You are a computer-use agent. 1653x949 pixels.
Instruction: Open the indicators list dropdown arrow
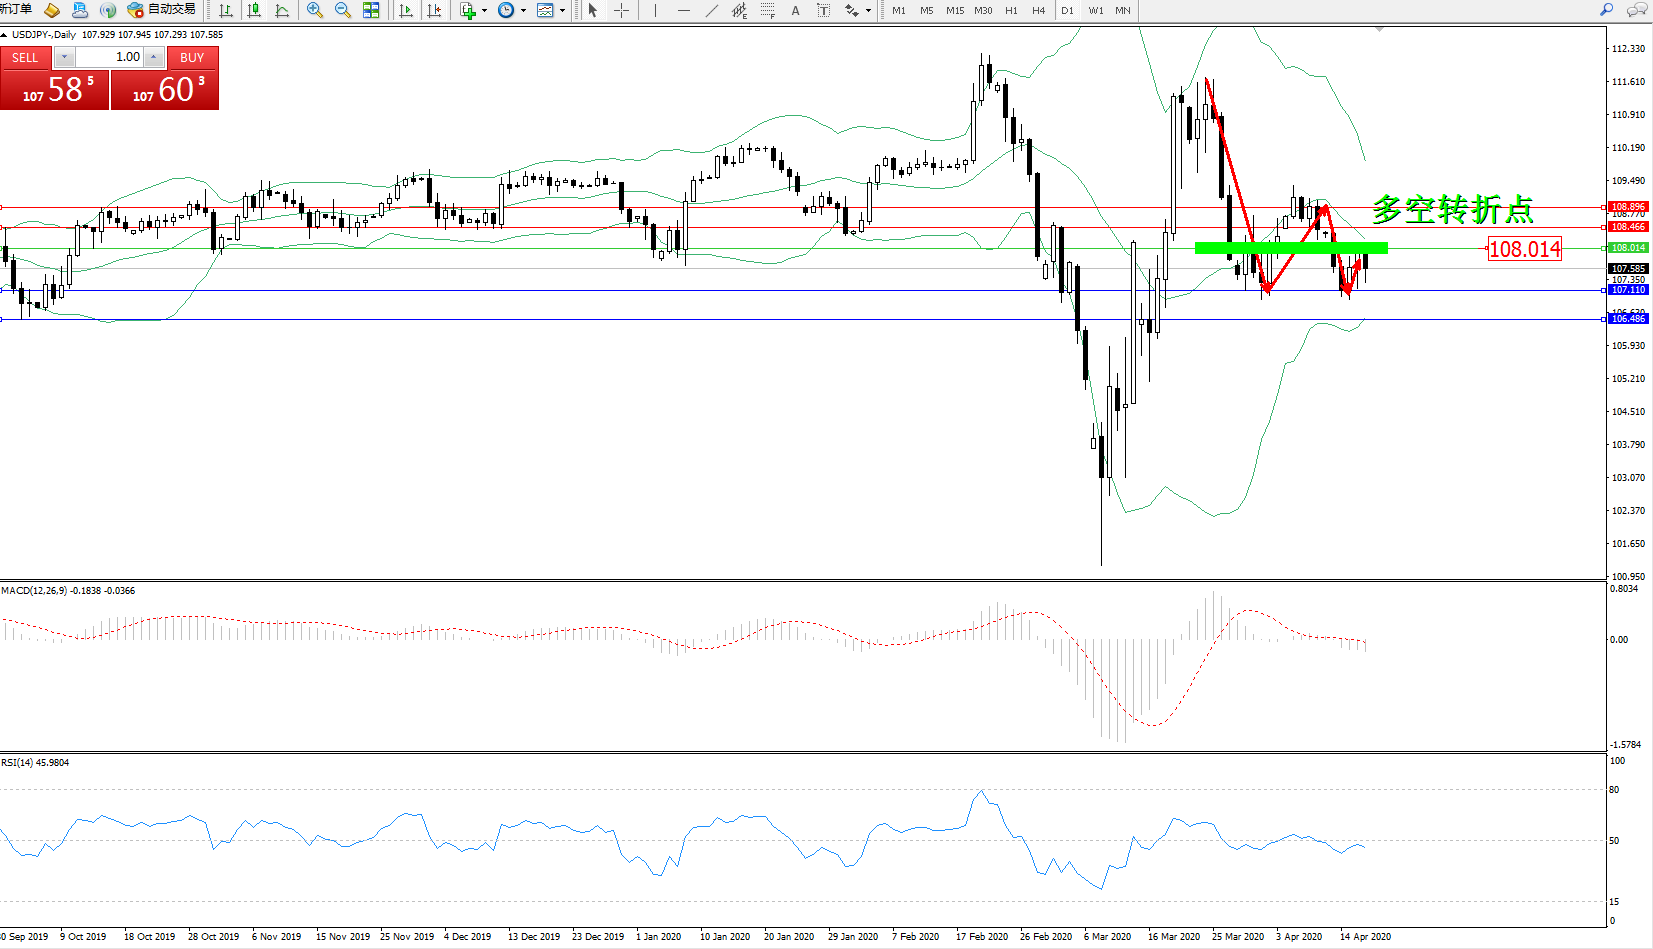[x=484, y=10]
